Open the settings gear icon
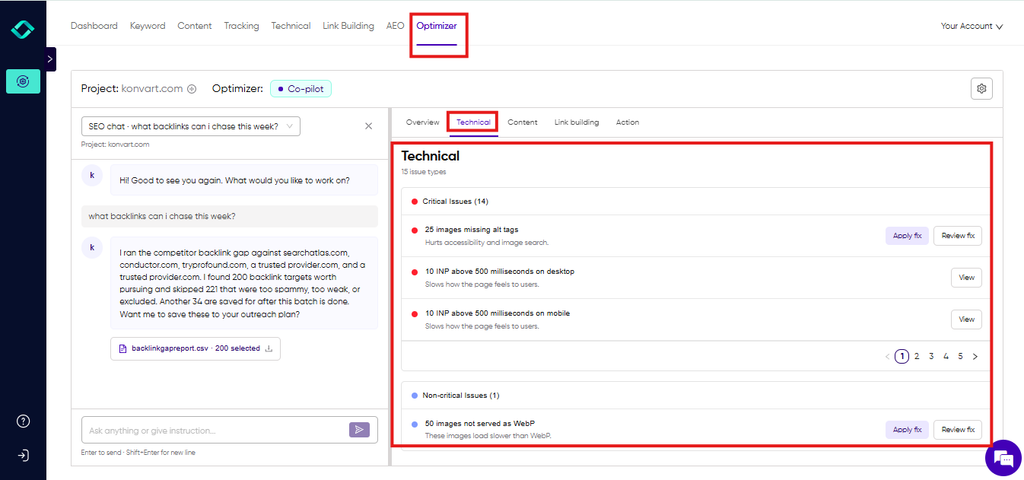 pos(981,89)
